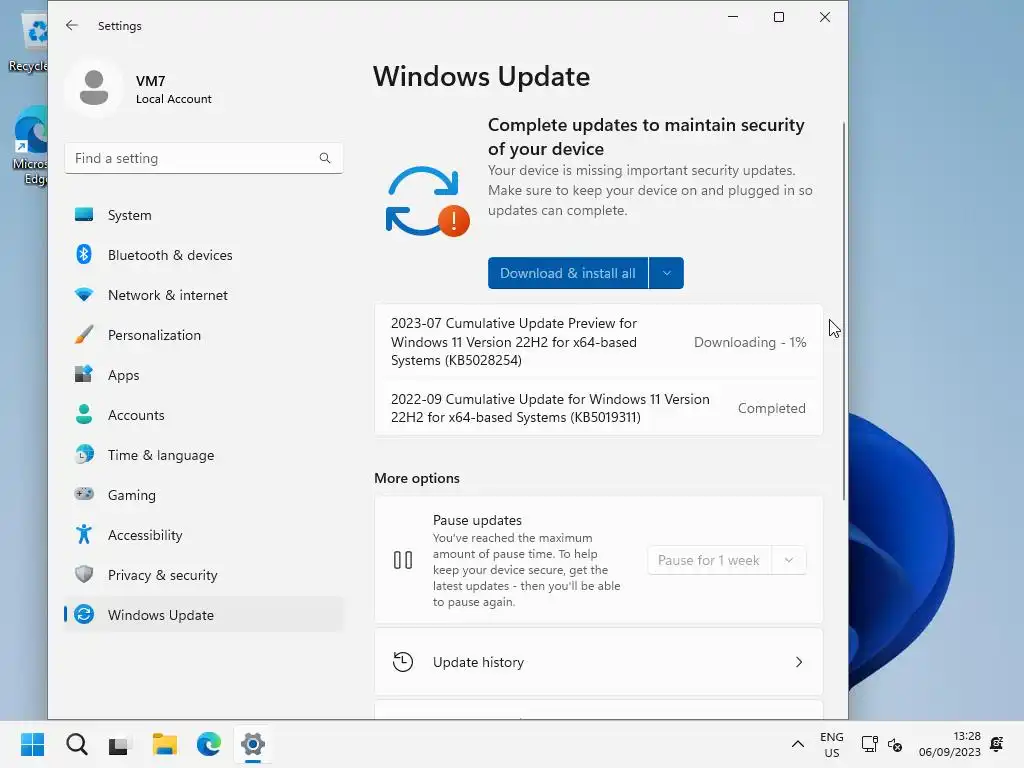Expand Download & install all dropdown arrow
This screenshot has width=1024, height=768.
tap(667, 273)
